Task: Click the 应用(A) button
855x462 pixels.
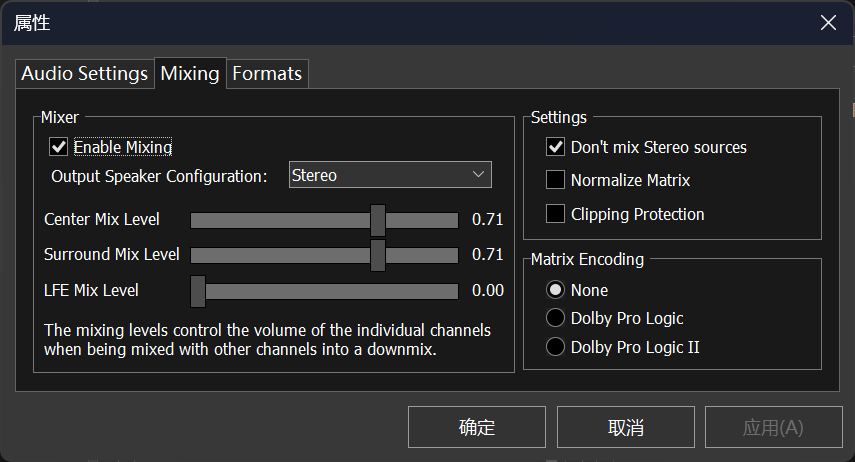Action: tap(772, 427)
